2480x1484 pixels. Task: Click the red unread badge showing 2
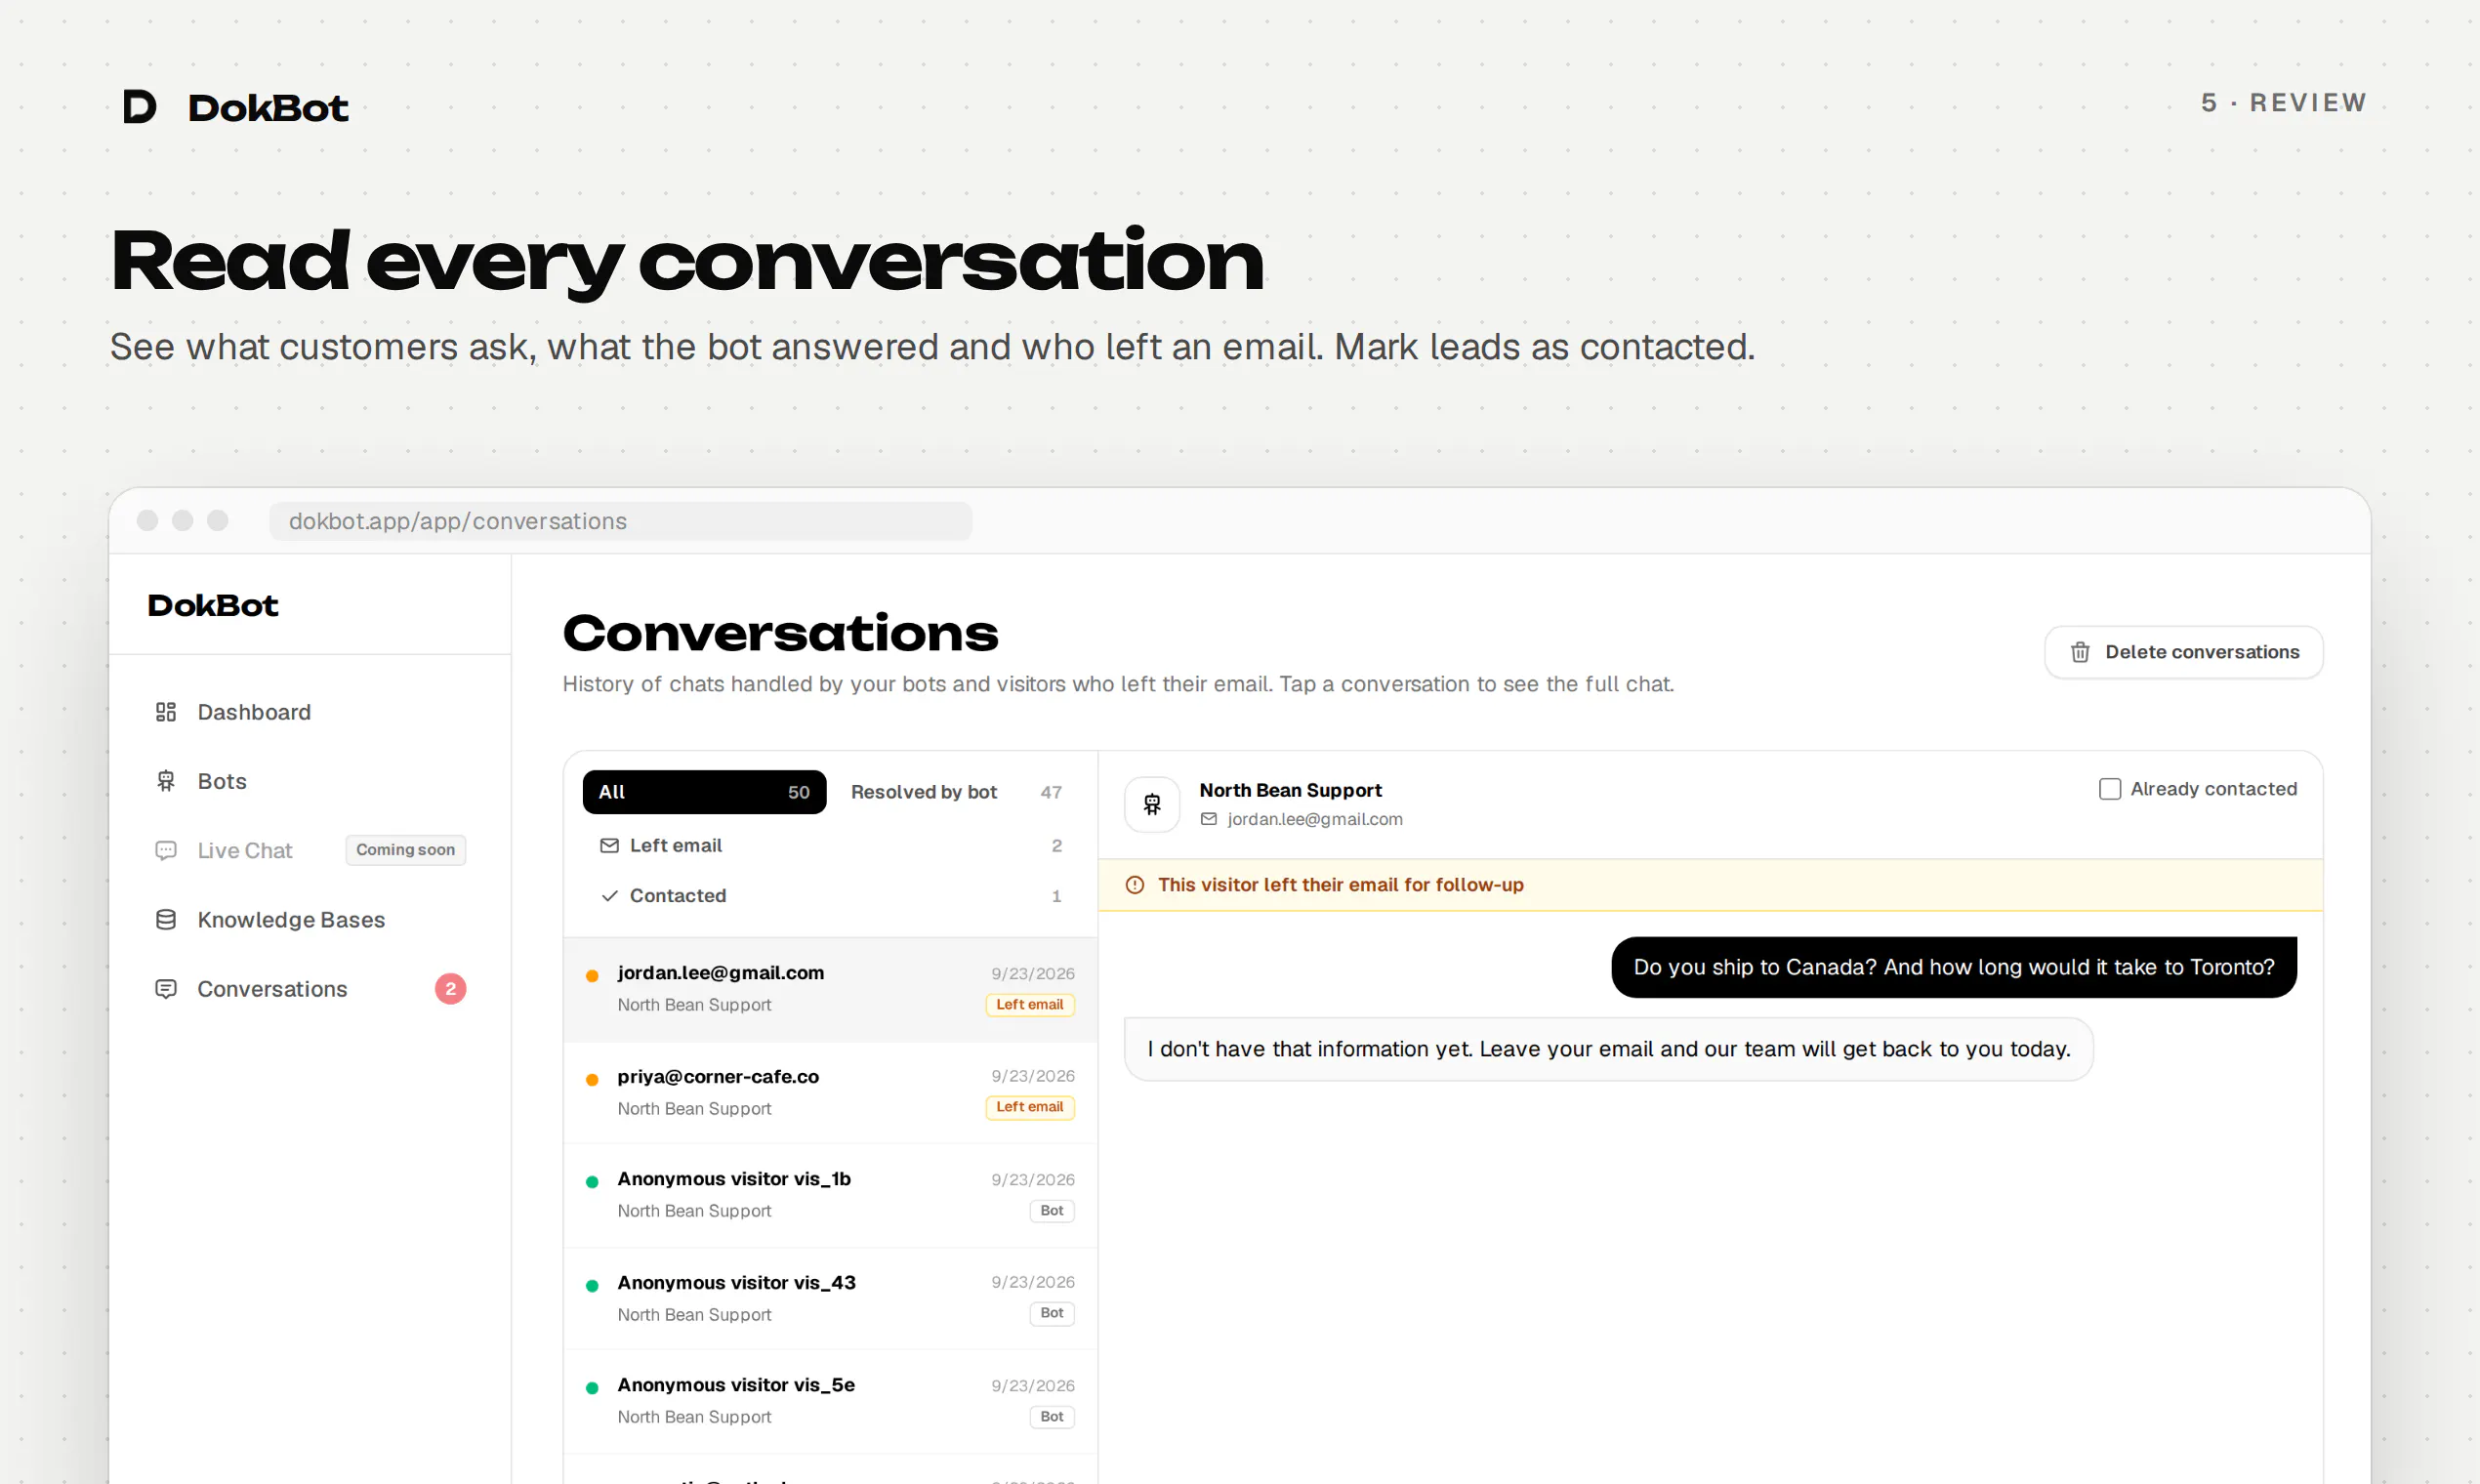[450, 989]
